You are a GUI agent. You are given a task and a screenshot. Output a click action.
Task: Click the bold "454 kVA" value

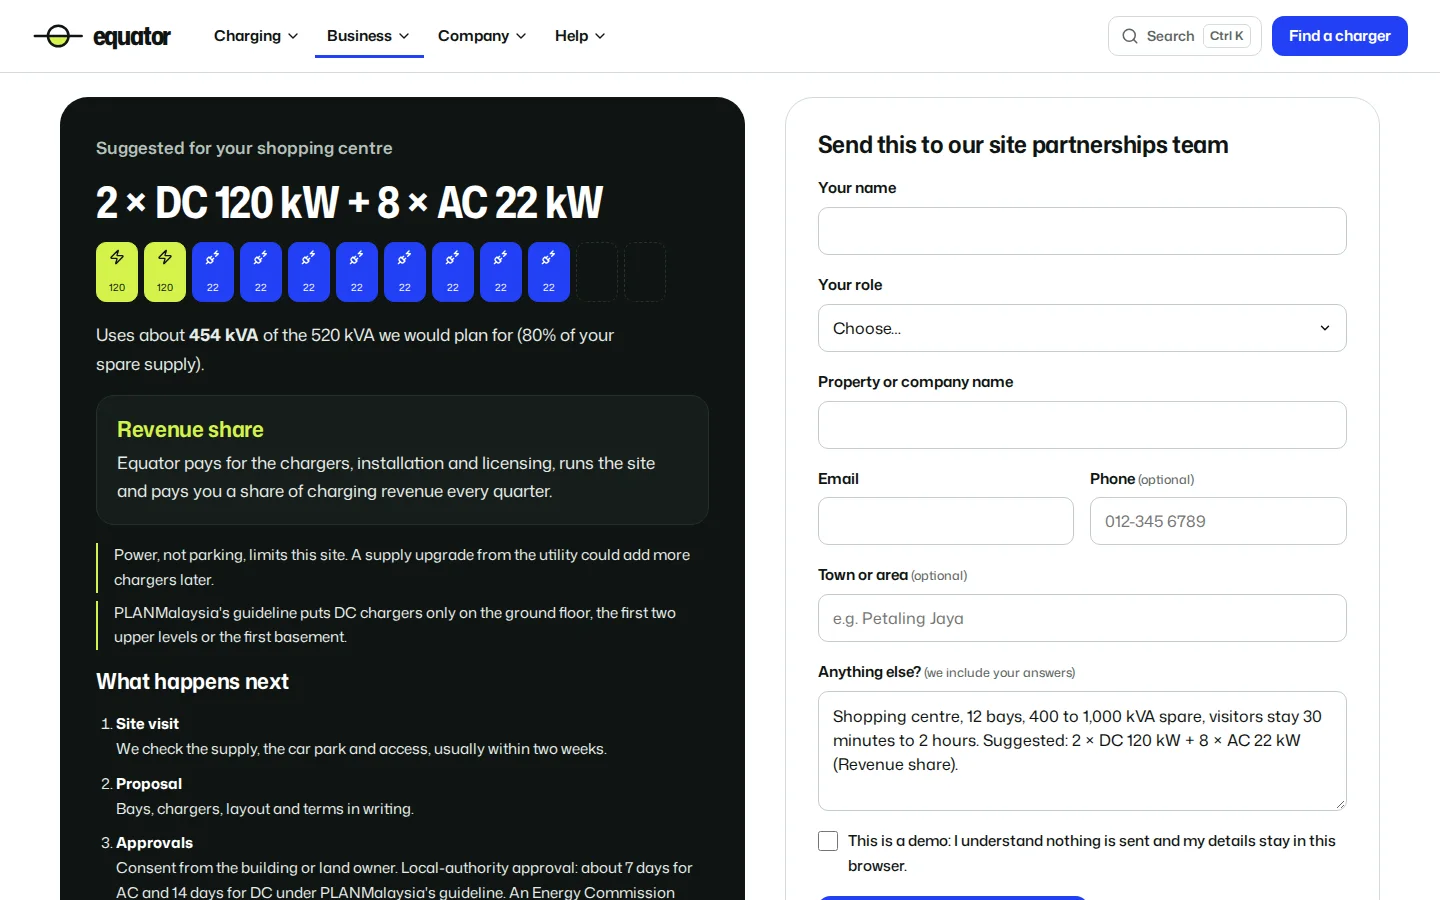(x=224, y=335)
